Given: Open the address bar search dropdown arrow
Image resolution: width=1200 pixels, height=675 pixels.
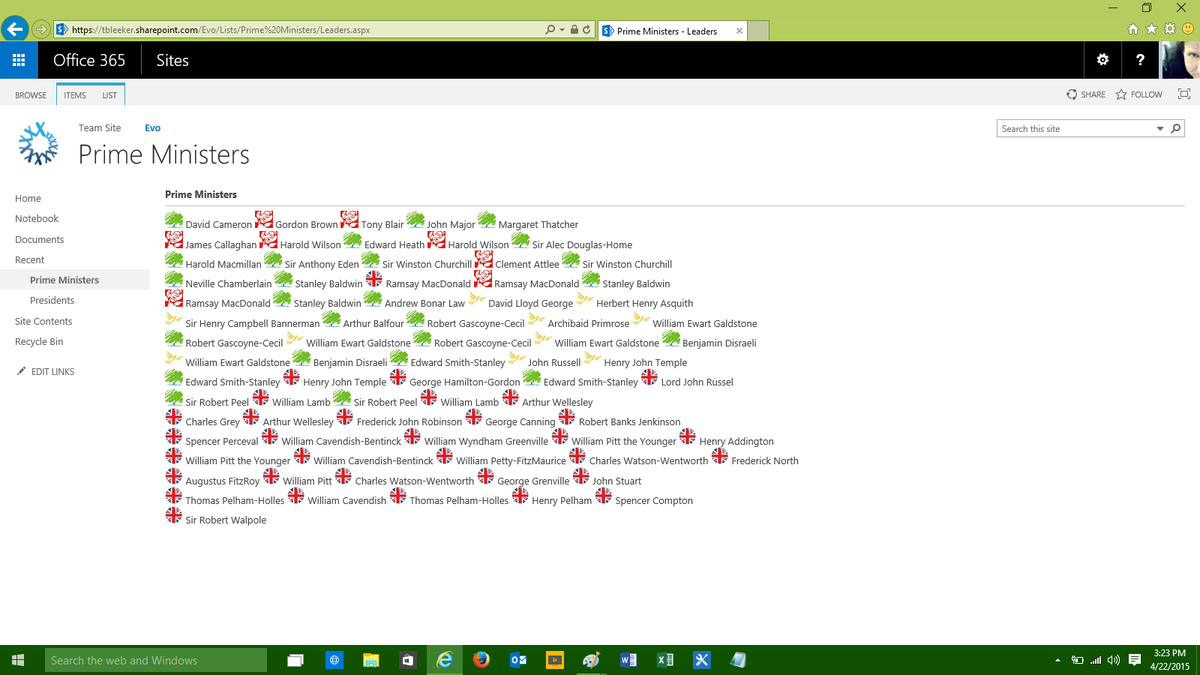Looking at the screenshot, I should (561, 30).
